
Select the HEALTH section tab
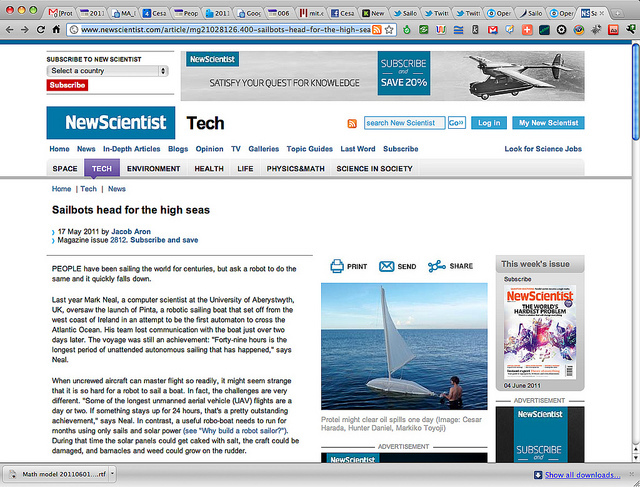coord(209,169)
